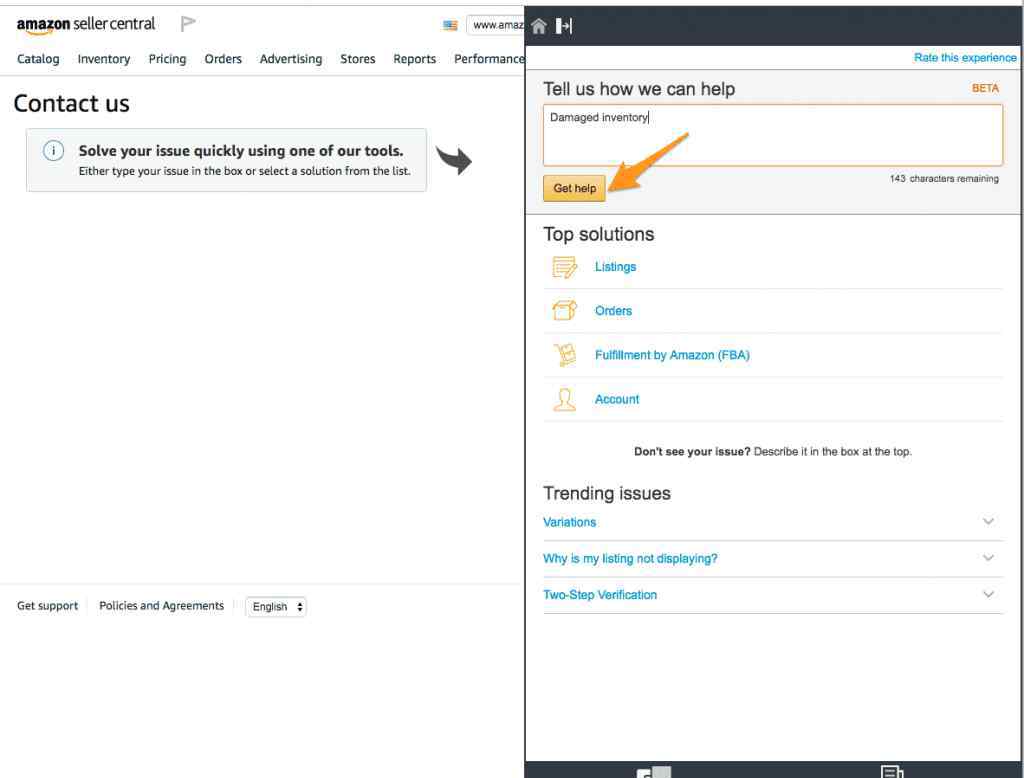Open the Account solution link
The height and width of the screenshot is (778, 1024).
click(617, 399)
